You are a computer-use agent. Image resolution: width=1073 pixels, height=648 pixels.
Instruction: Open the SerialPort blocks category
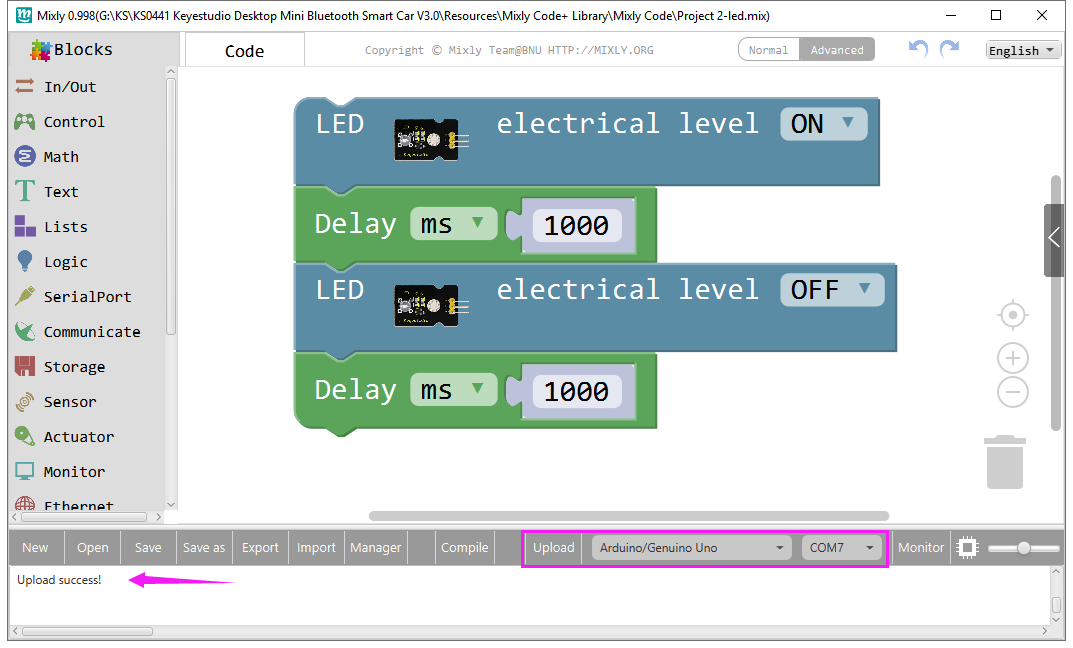tap(88, 297)
